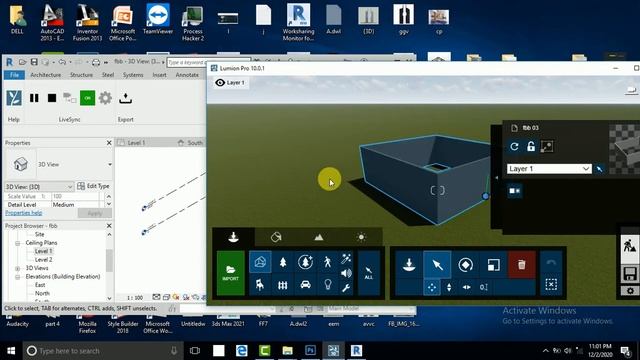Switch to the Architecture ribbon tab
Image resolution: width=640 pixels, height=360 pixels.
(x=46, y=75)
